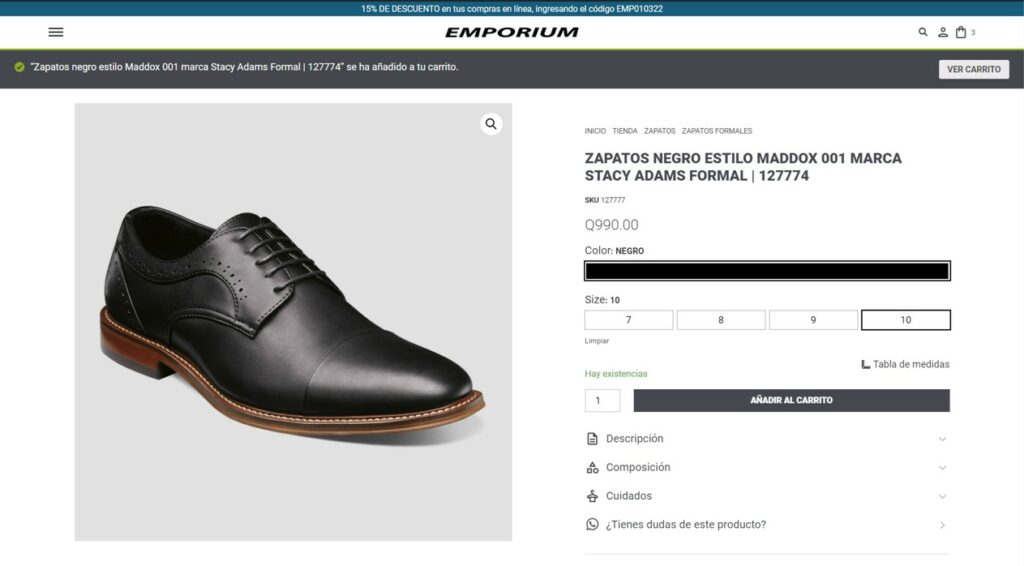Viewport: 1024px width, 566px height.
Task: Expand the Descripción section
Action: (767, 439)
